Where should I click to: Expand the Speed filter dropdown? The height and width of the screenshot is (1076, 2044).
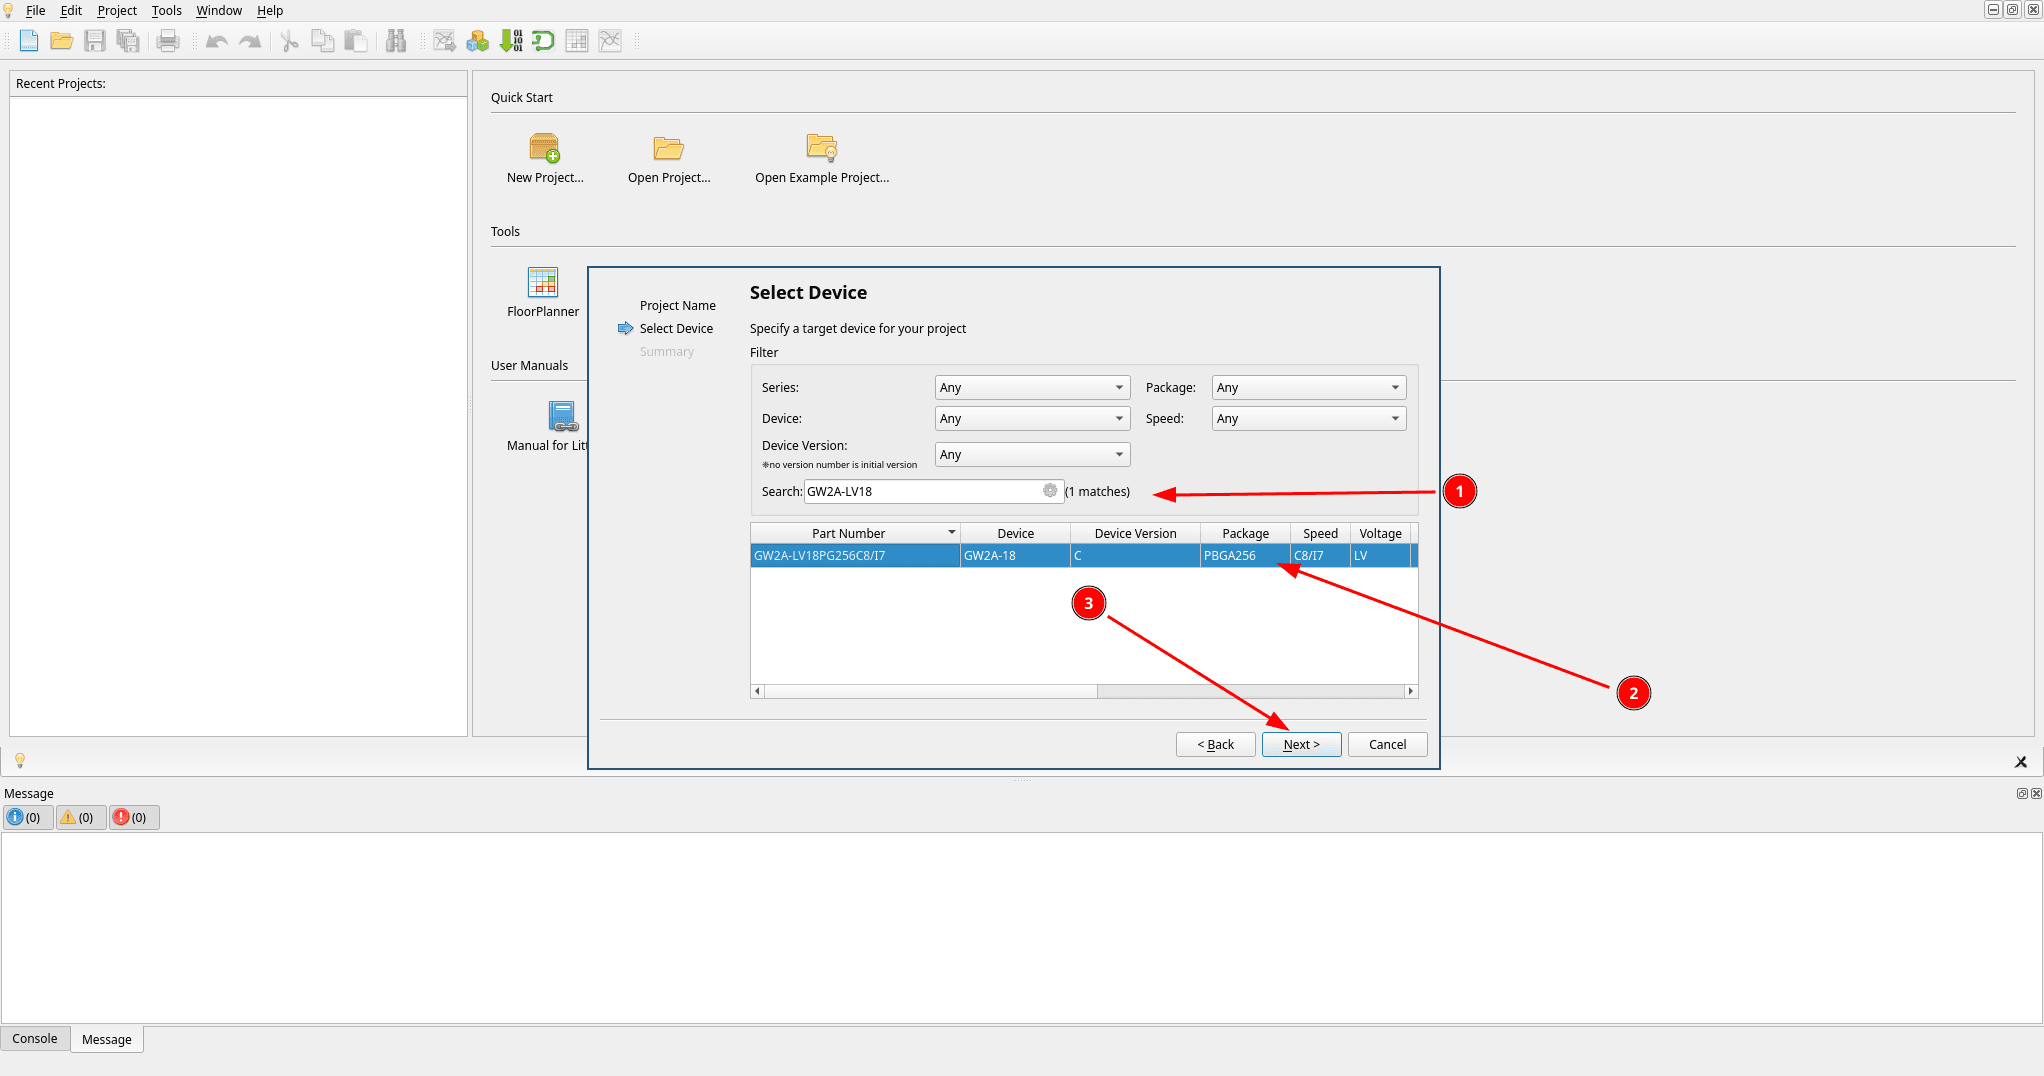click(x=1309, y=418)
